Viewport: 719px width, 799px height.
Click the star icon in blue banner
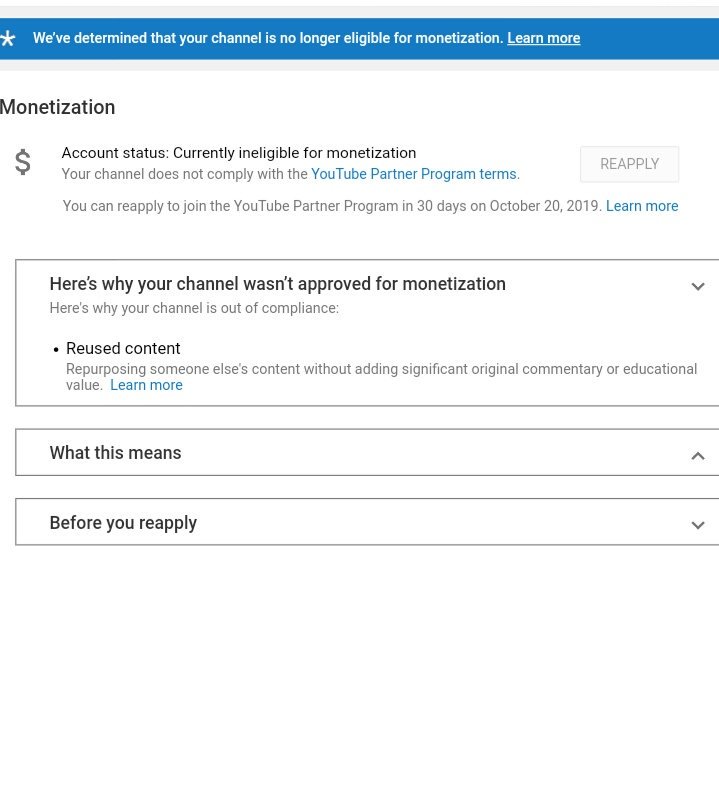coord(7,38)
